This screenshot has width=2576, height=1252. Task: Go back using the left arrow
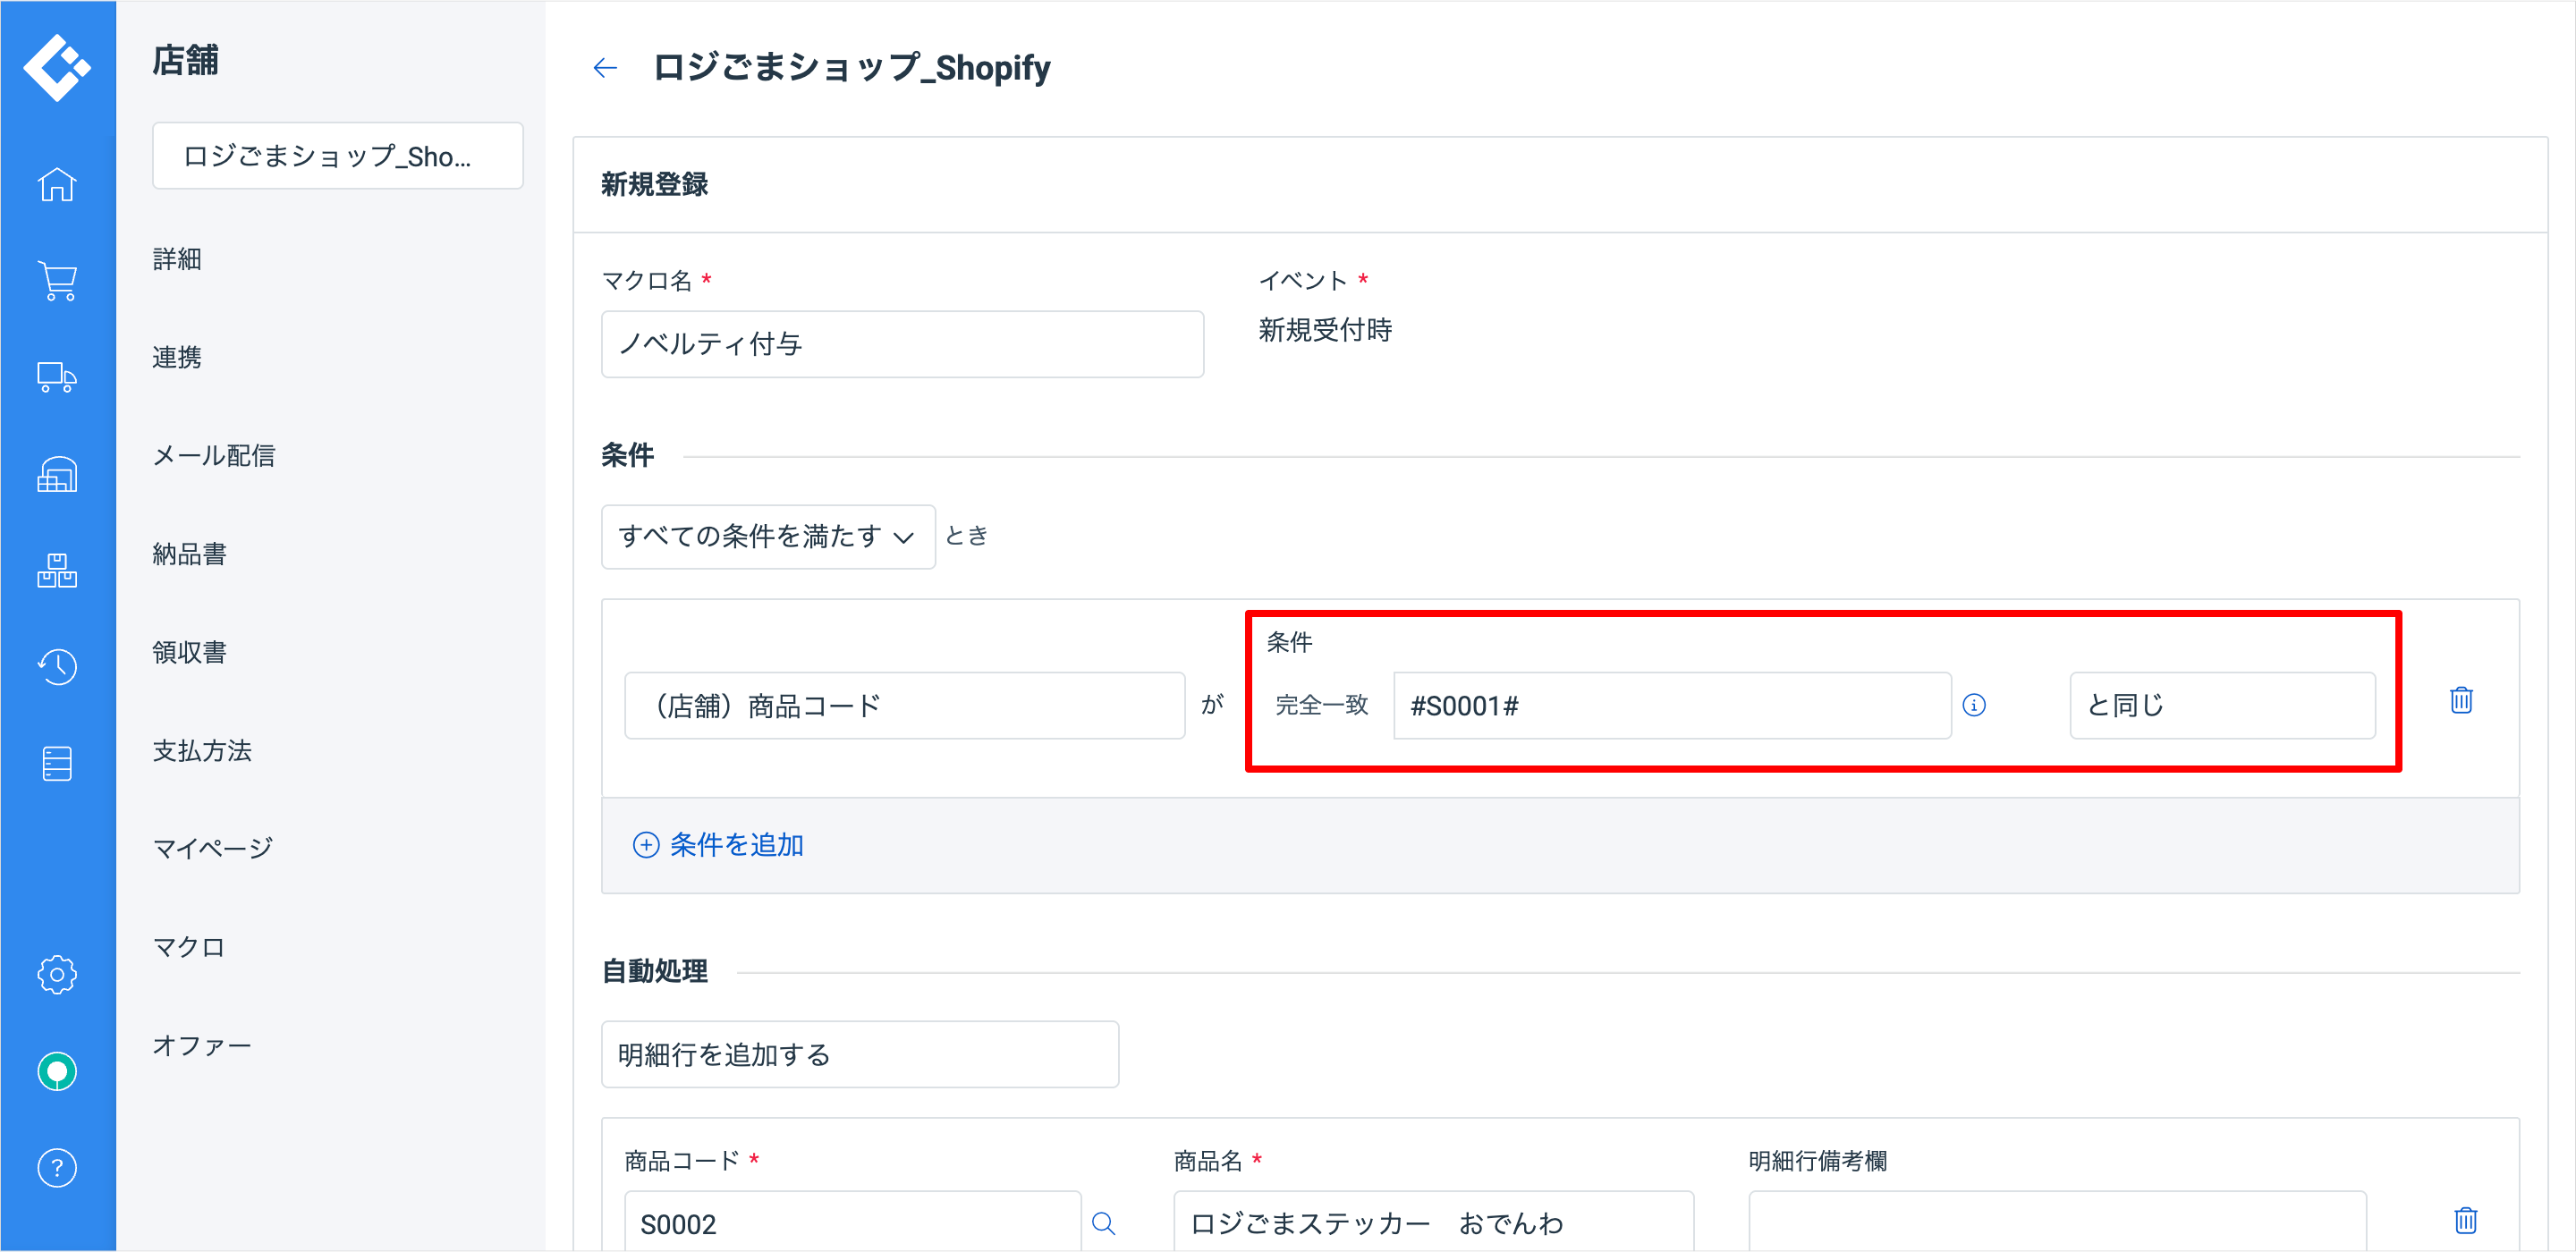tap(605, 68)
